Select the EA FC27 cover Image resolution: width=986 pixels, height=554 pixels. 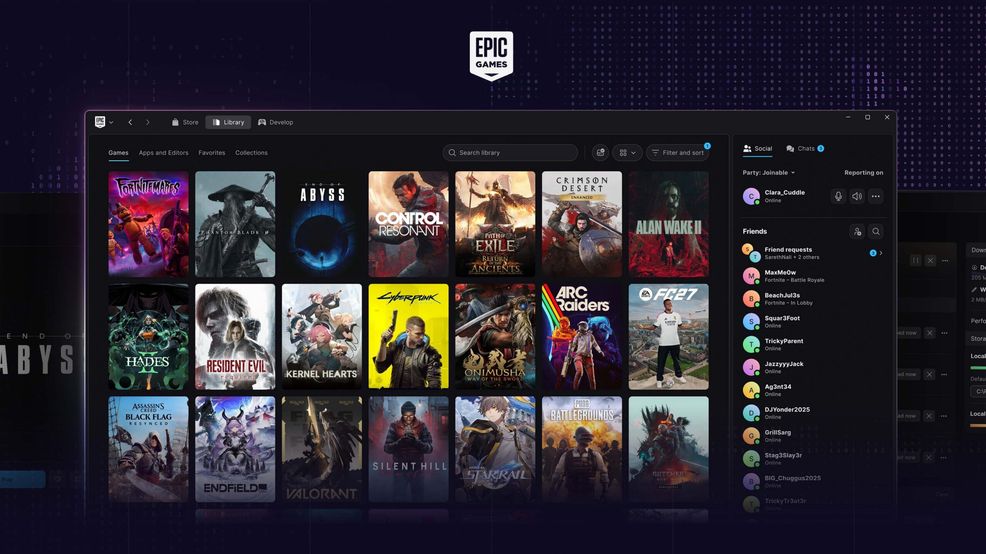[x=668, y=336]
